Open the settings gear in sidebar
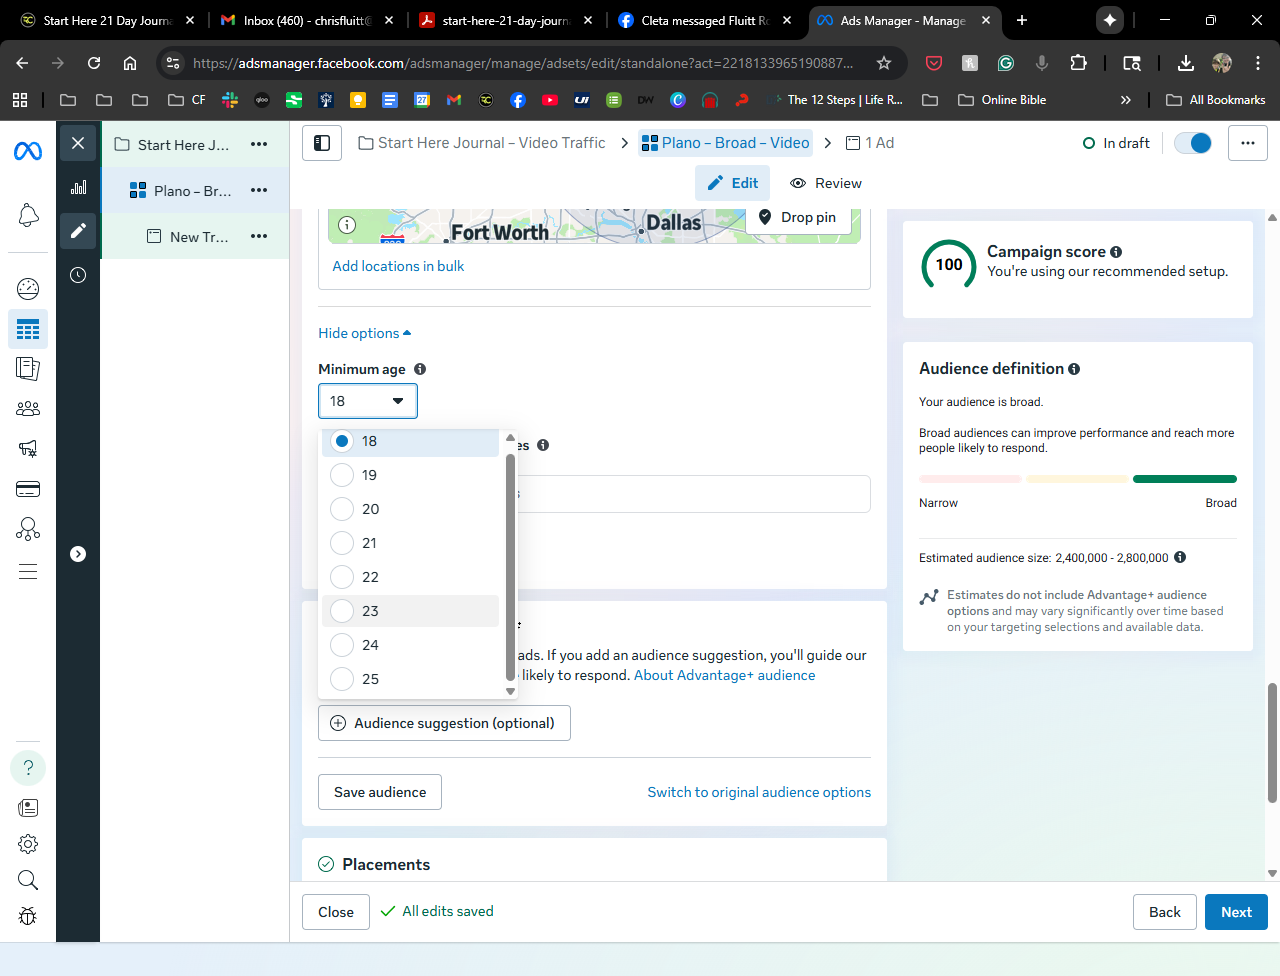 (28, 844)
